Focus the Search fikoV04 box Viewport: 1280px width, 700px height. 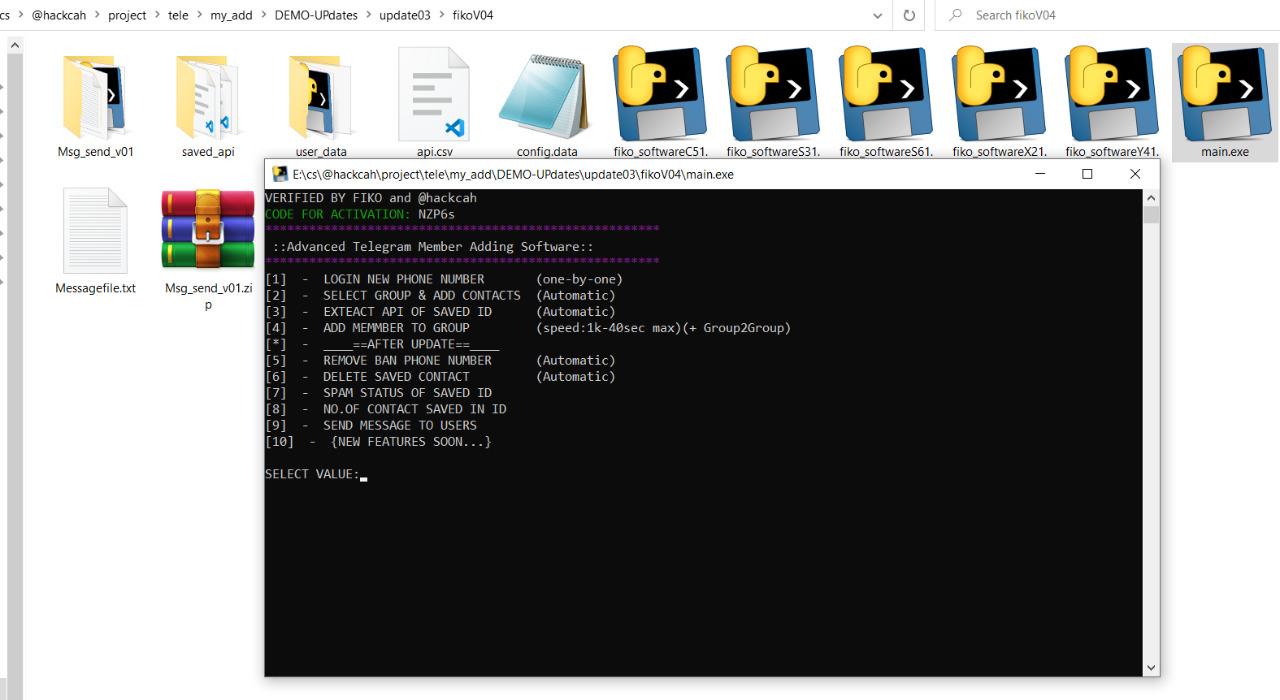click(x=1107, y=15)
